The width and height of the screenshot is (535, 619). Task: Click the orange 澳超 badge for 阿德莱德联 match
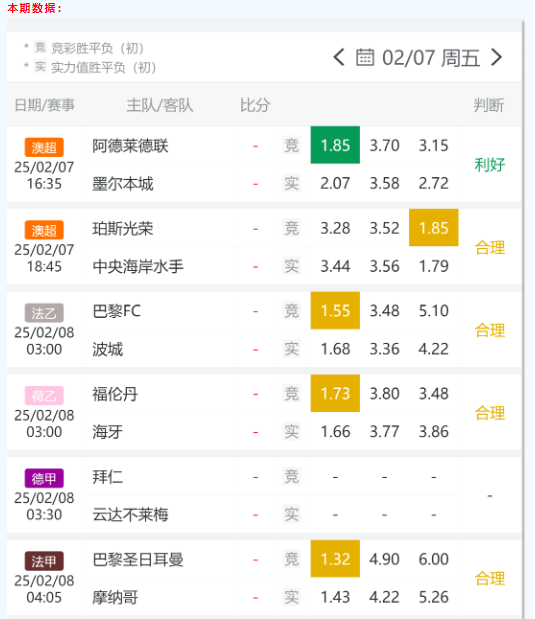44,147
